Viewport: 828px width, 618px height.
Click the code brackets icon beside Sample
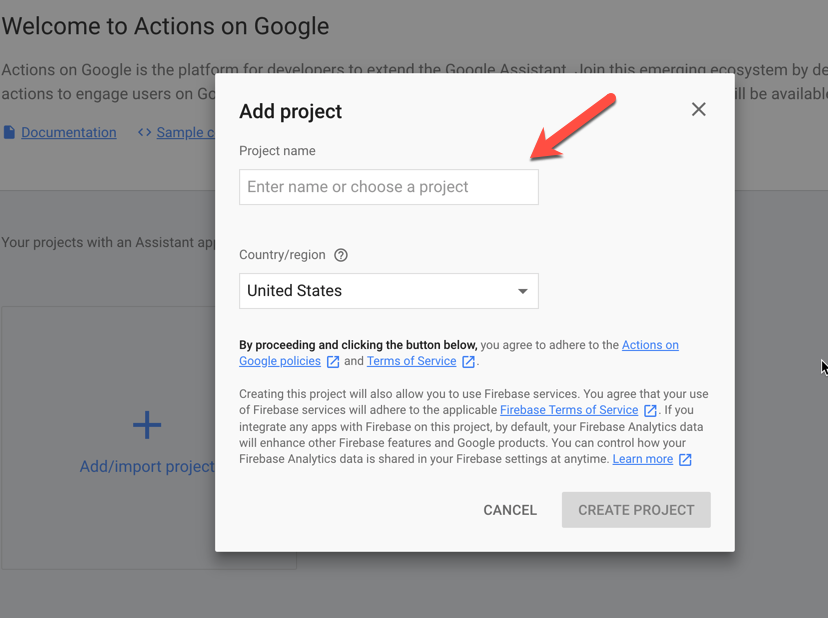pos(144,132)
